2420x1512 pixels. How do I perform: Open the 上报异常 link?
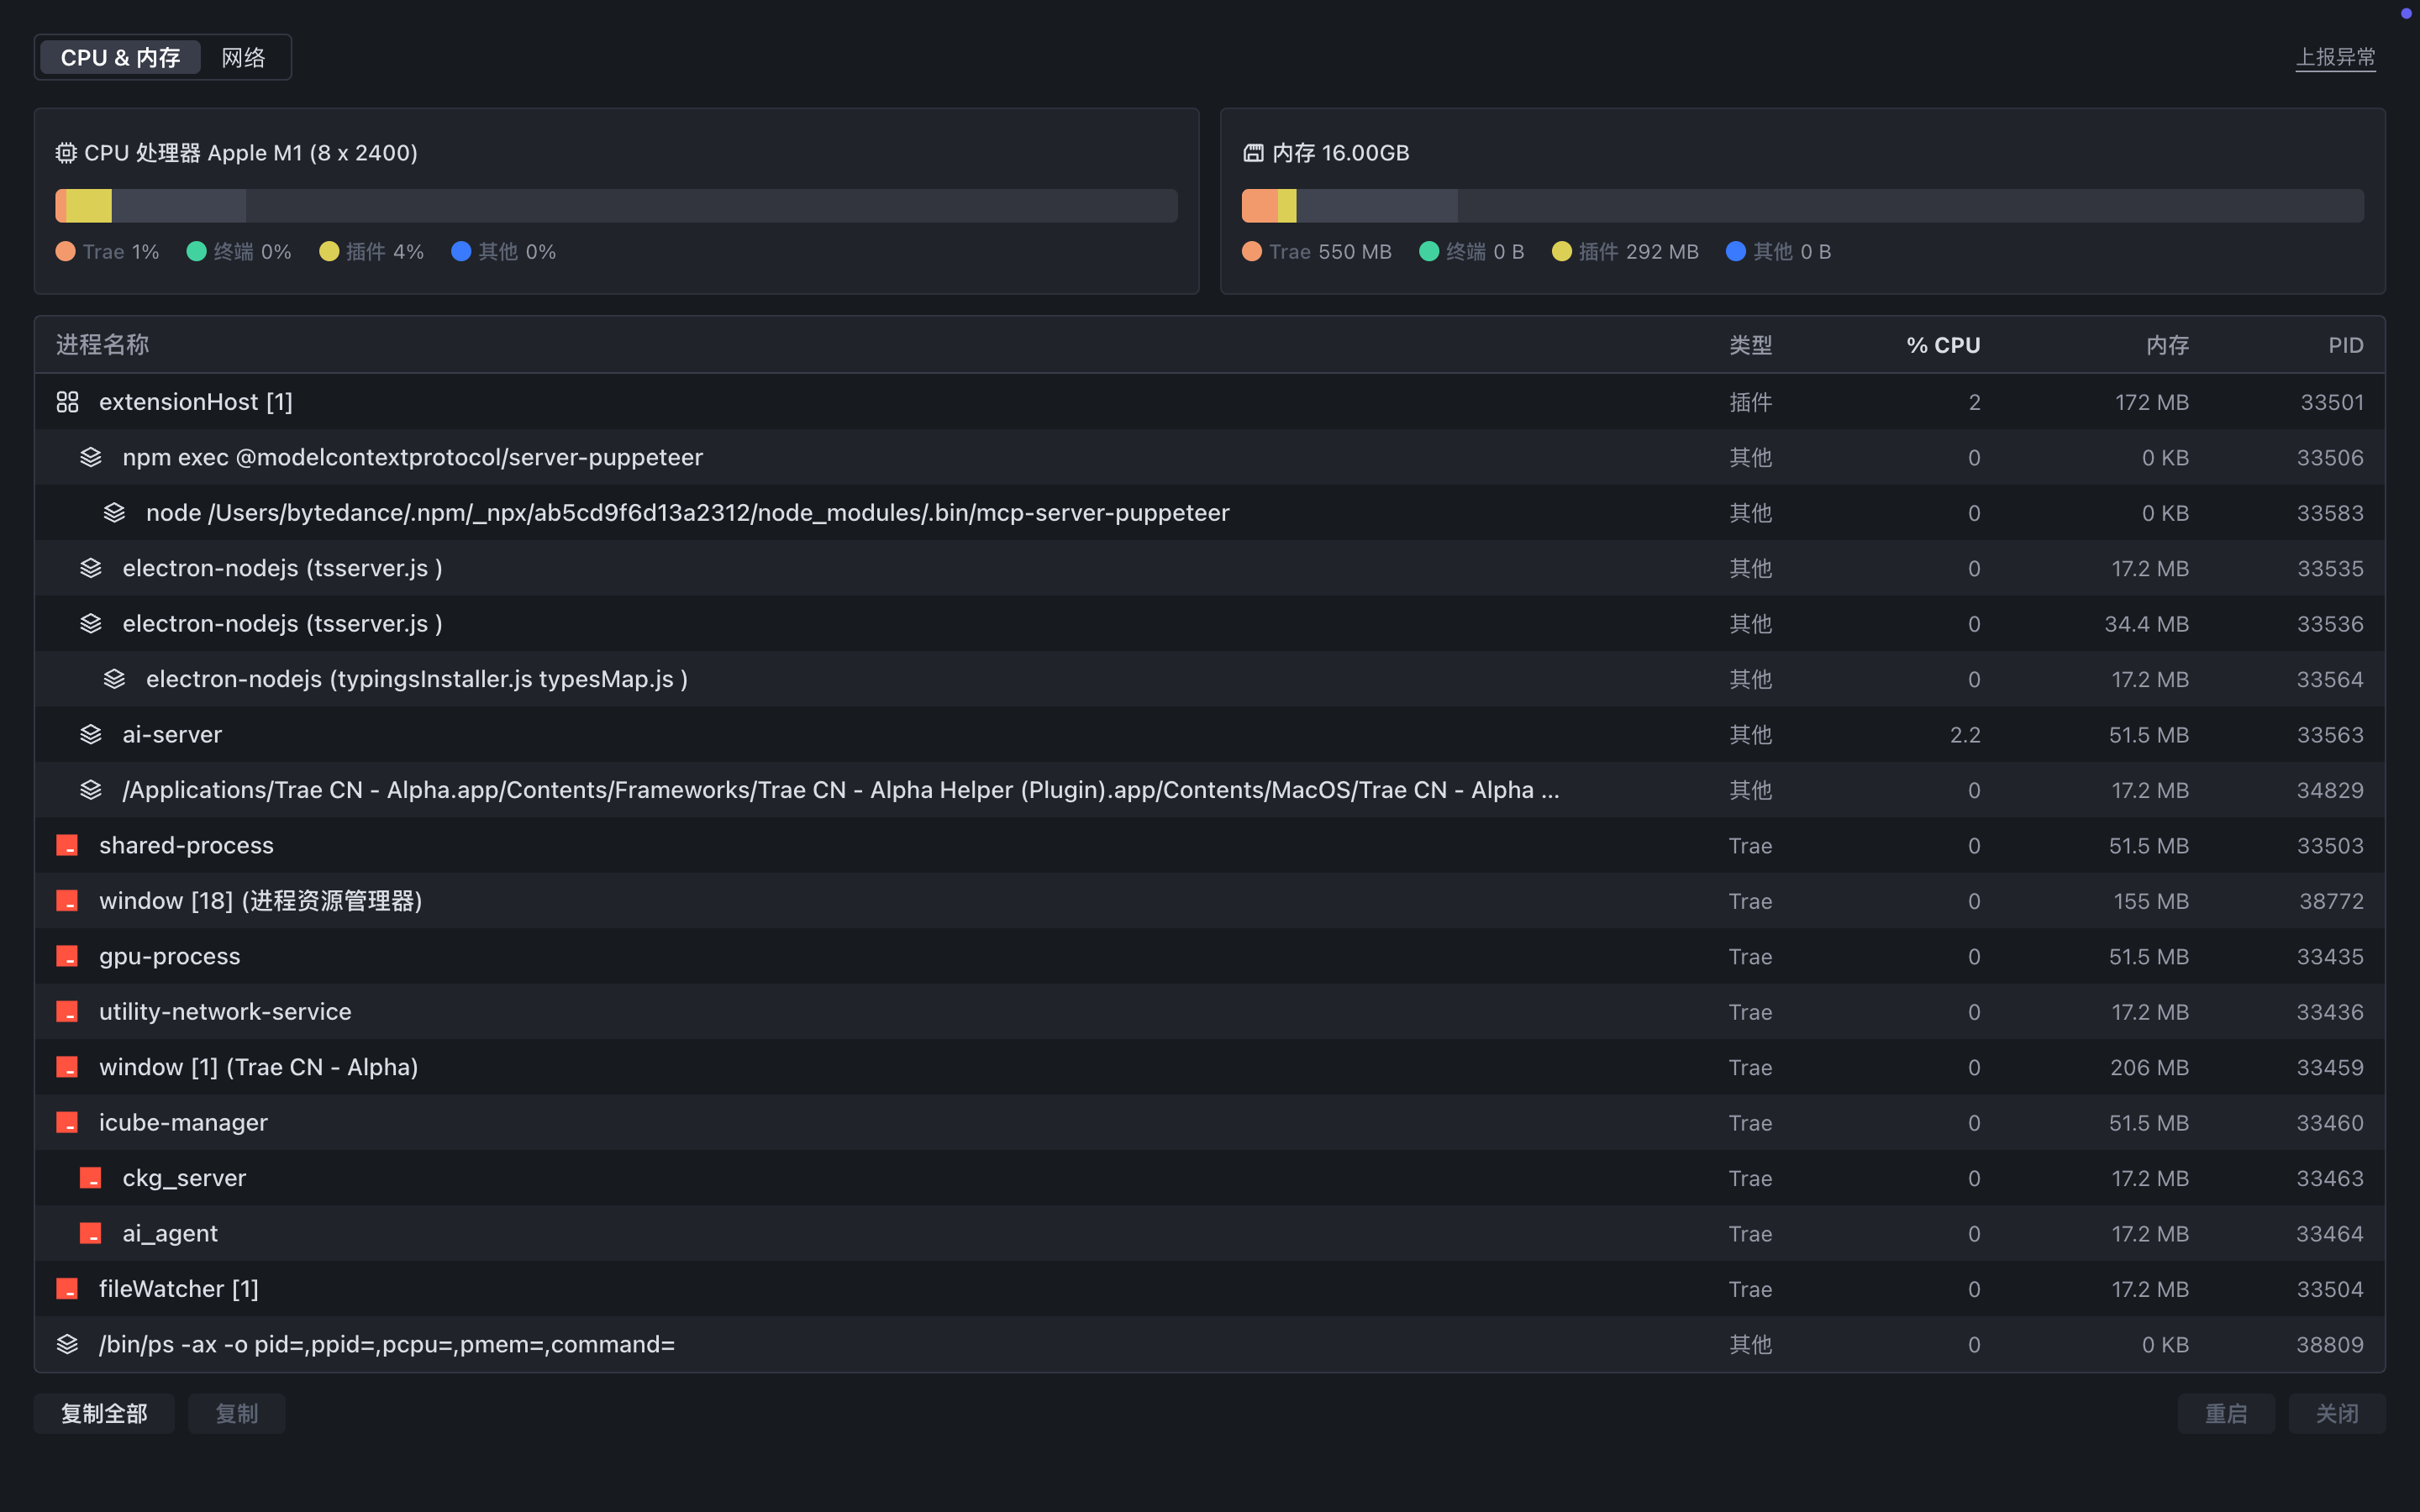click(x=2335, y=58)
